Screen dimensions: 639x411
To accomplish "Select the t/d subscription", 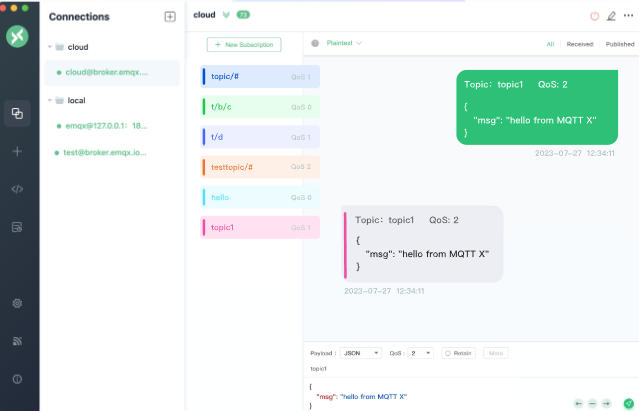I will click(260, 137).
